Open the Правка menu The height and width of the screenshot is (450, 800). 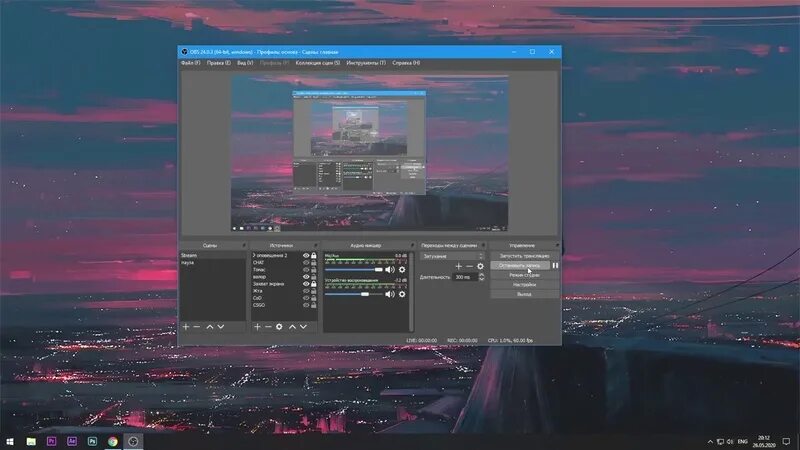[218, 63]
